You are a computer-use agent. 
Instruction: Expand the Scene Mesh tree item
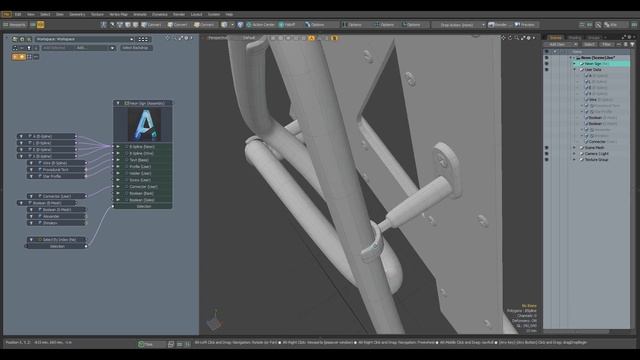coord(574,148)
